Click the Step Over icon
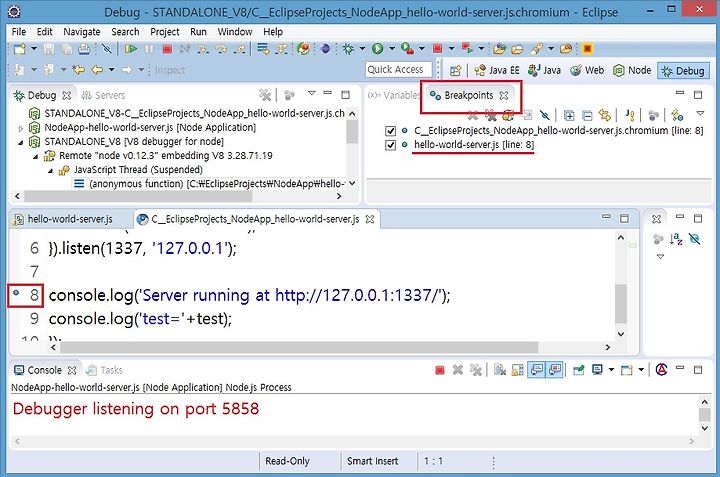 tap(221, 49)
